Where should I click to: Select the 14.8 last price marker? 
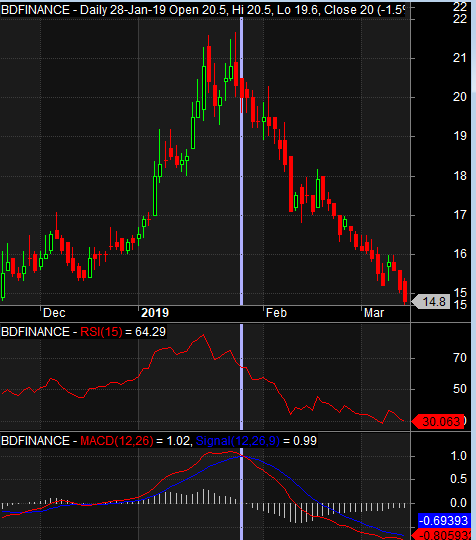click(x=431, y=302)
